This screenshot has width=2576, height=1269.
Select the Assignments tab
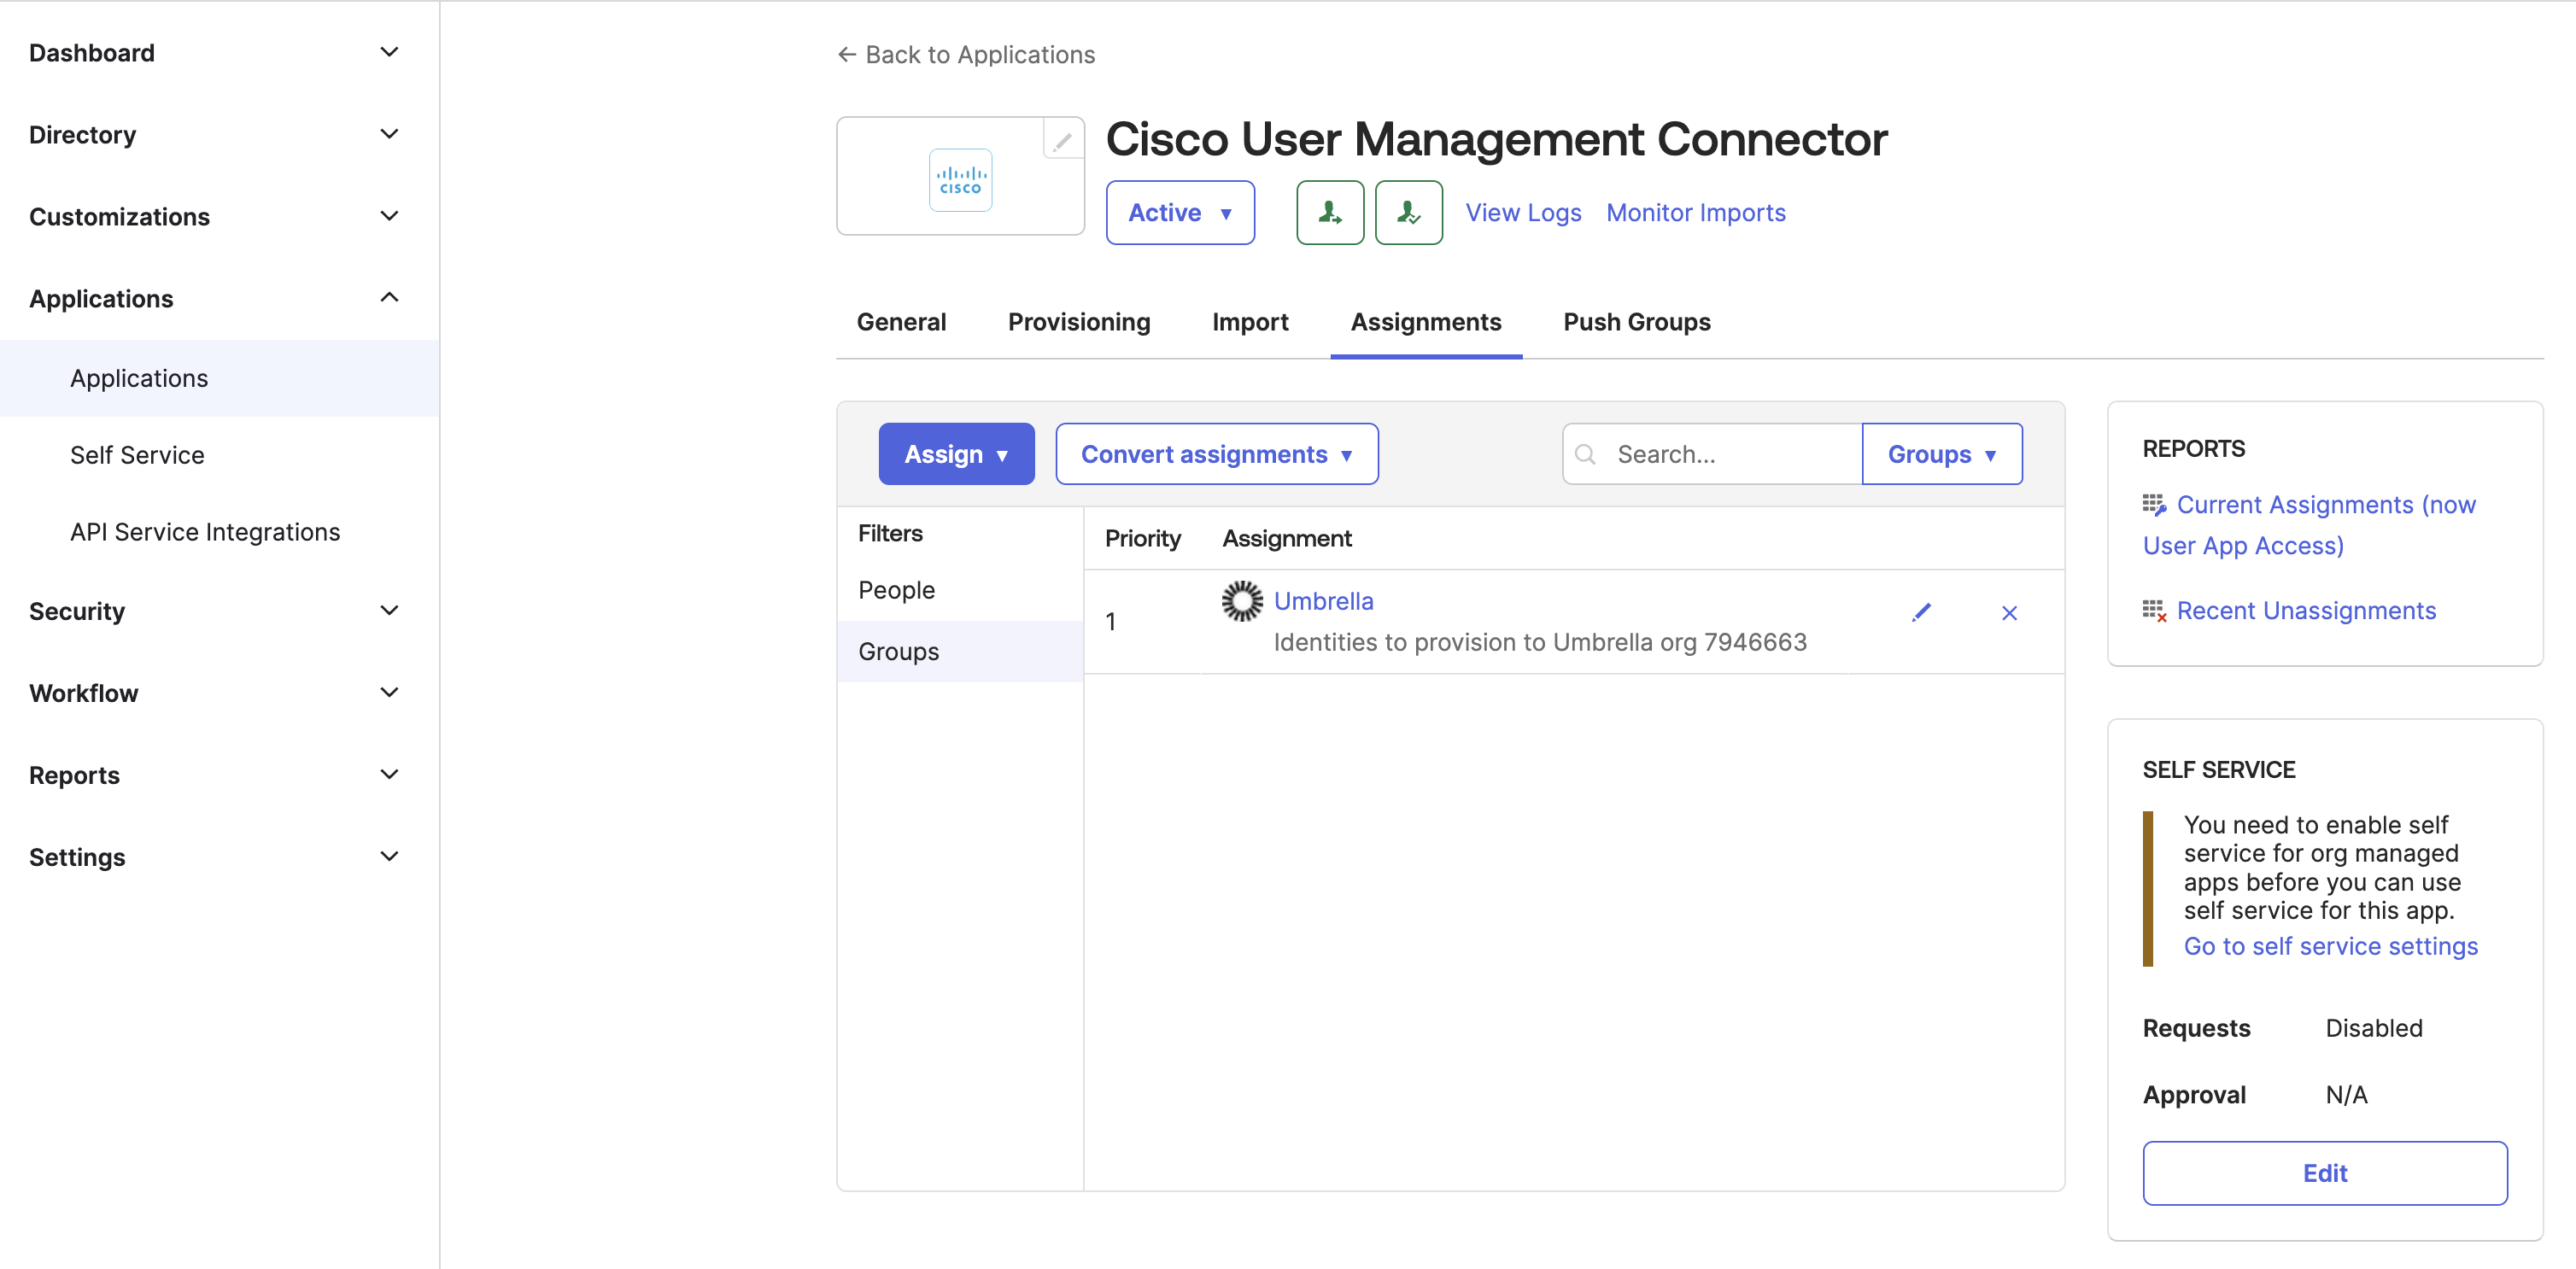[x=1426, y=323]
